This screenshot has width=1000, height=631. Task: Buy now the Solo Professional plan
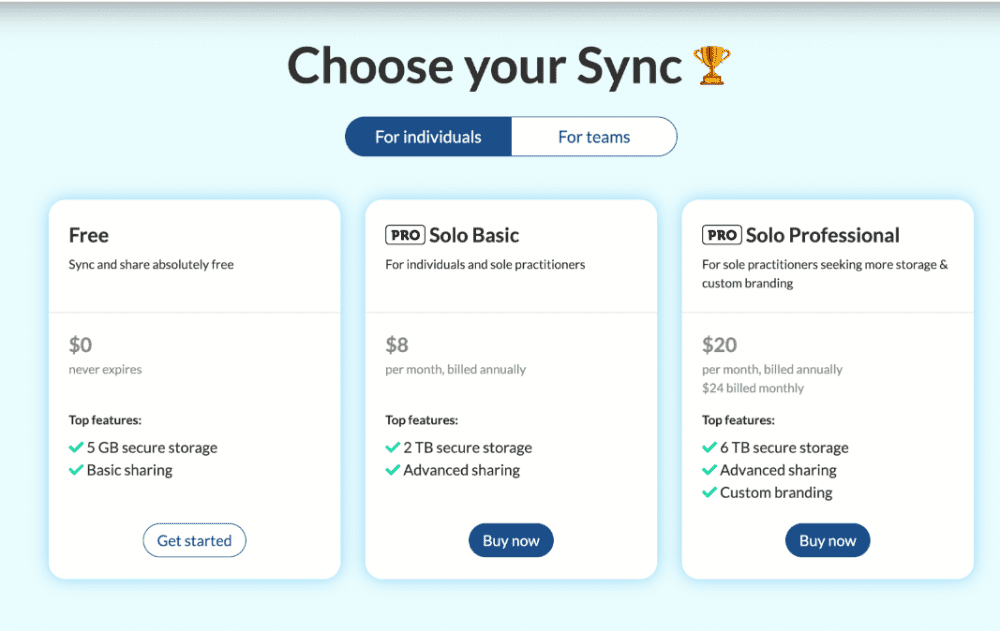827,540
